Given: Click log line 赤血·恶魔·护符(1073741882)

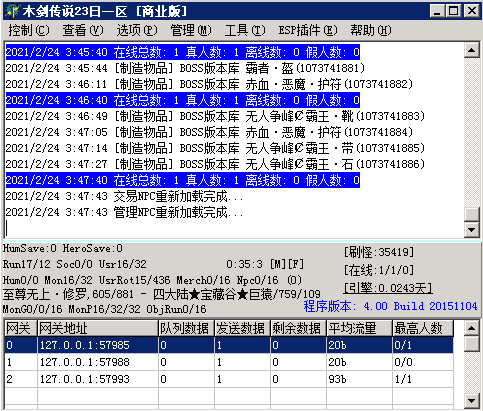Looking at the screenshot, I should pyautogui.click(x=209, y=84).
